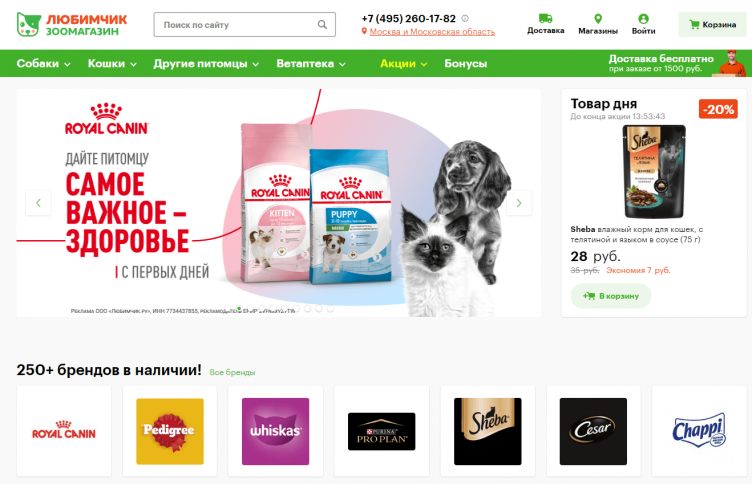Select Whiskas brand thumbnail
Screen dimensions: 752x484
275,431
